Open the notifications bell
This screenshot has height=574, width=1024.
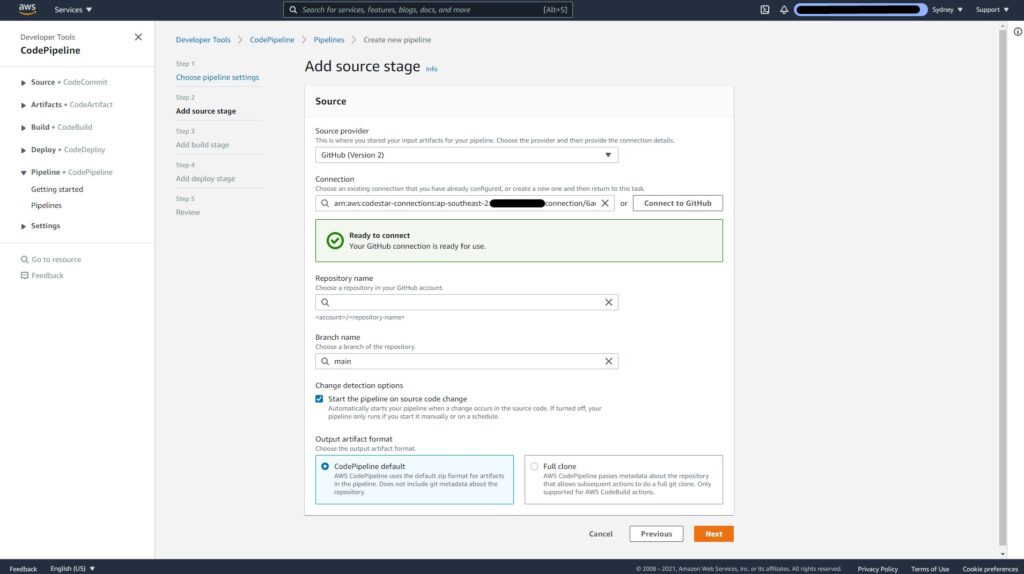(784, 10)
